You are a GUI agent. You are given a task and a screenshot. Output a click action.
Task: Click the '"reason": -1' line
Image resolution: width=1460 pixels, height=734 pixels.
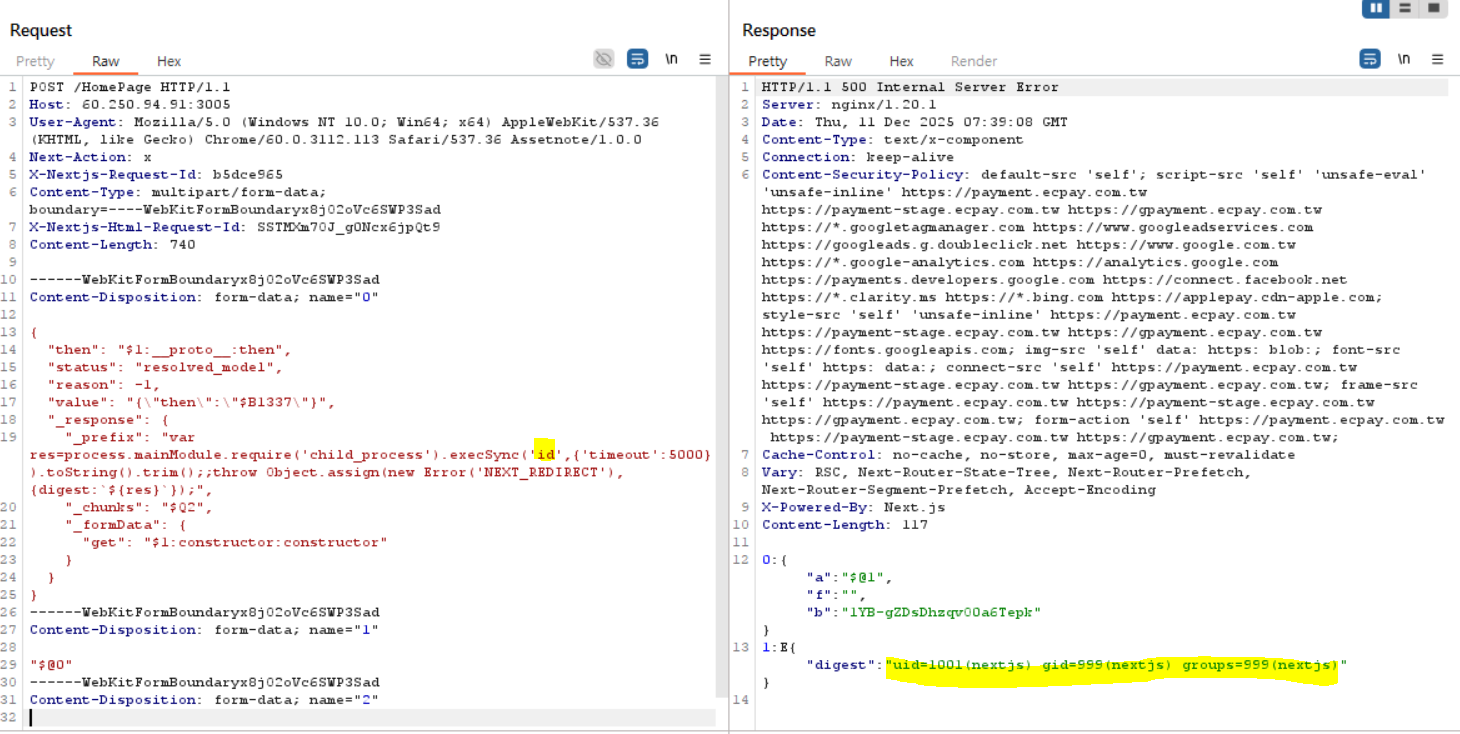(103, 384)
